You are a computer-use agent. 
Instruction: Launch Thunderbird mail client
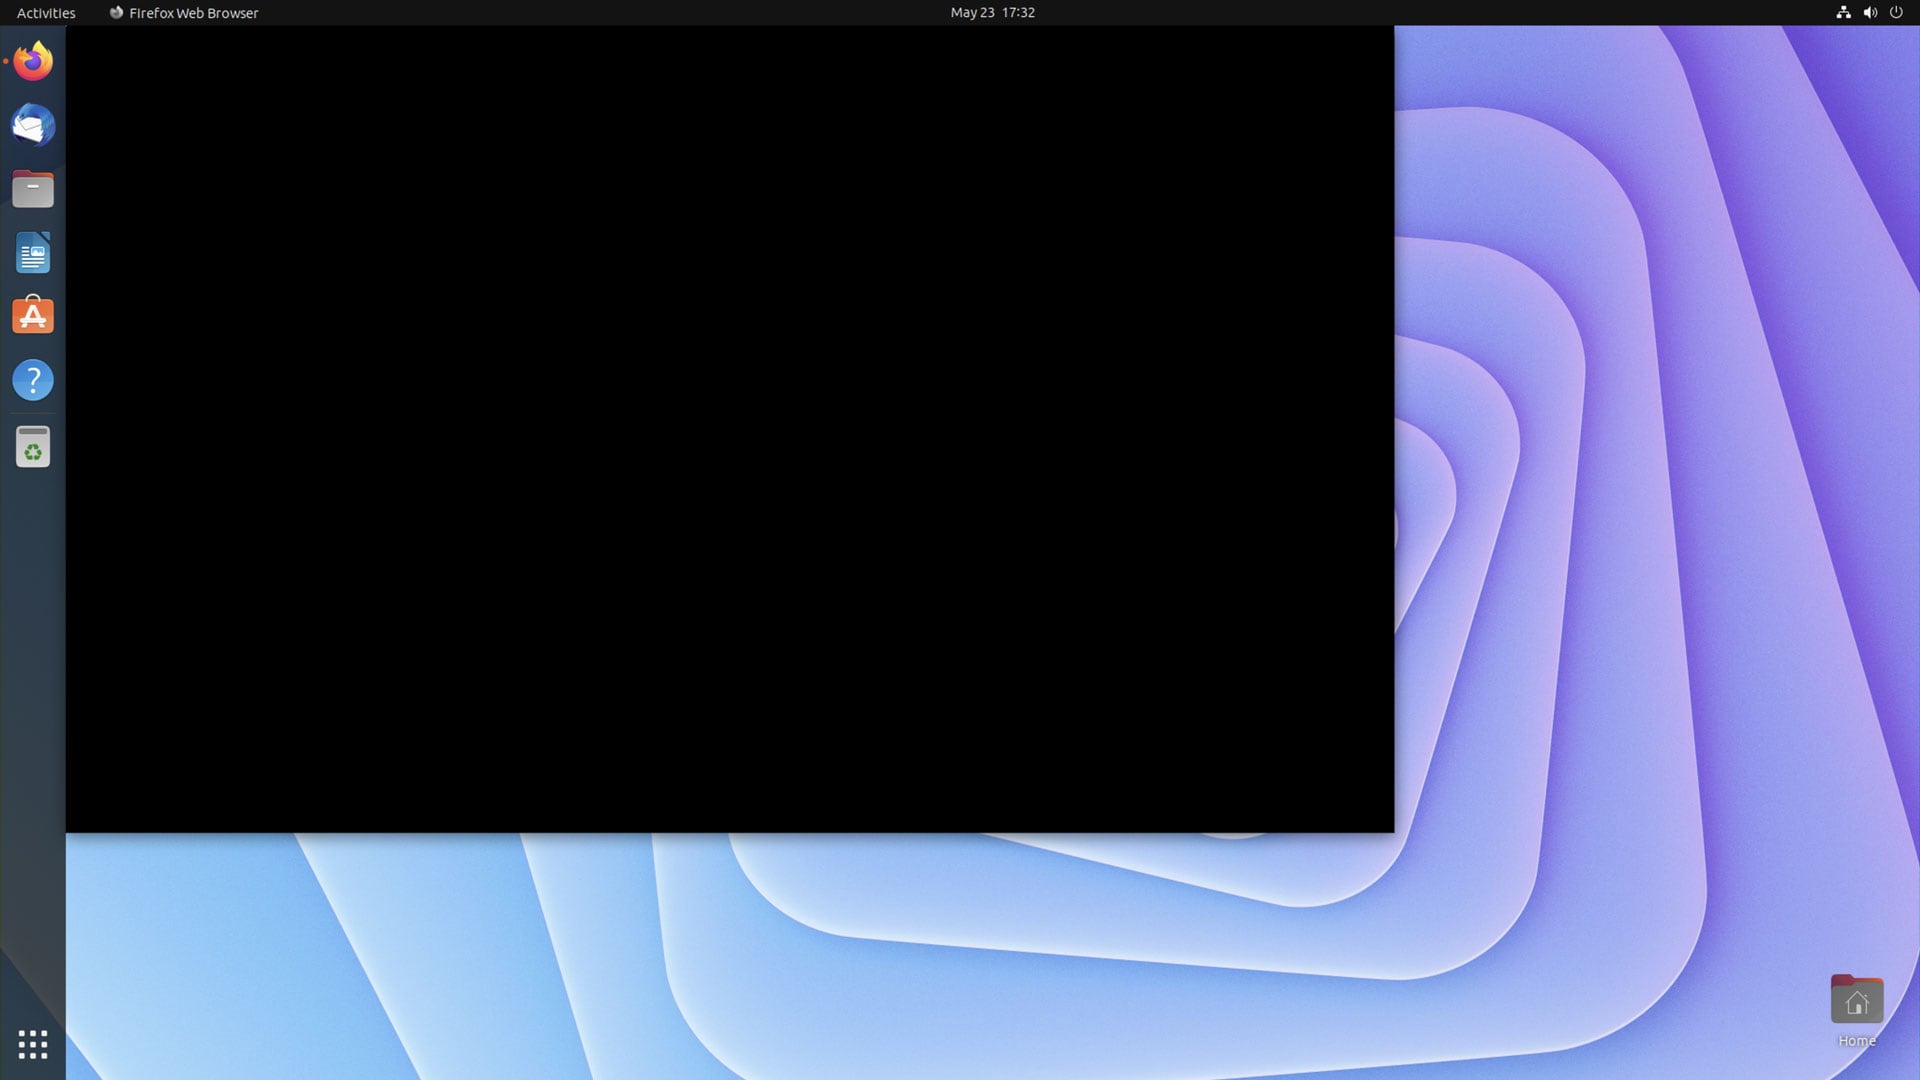[32, 125]
